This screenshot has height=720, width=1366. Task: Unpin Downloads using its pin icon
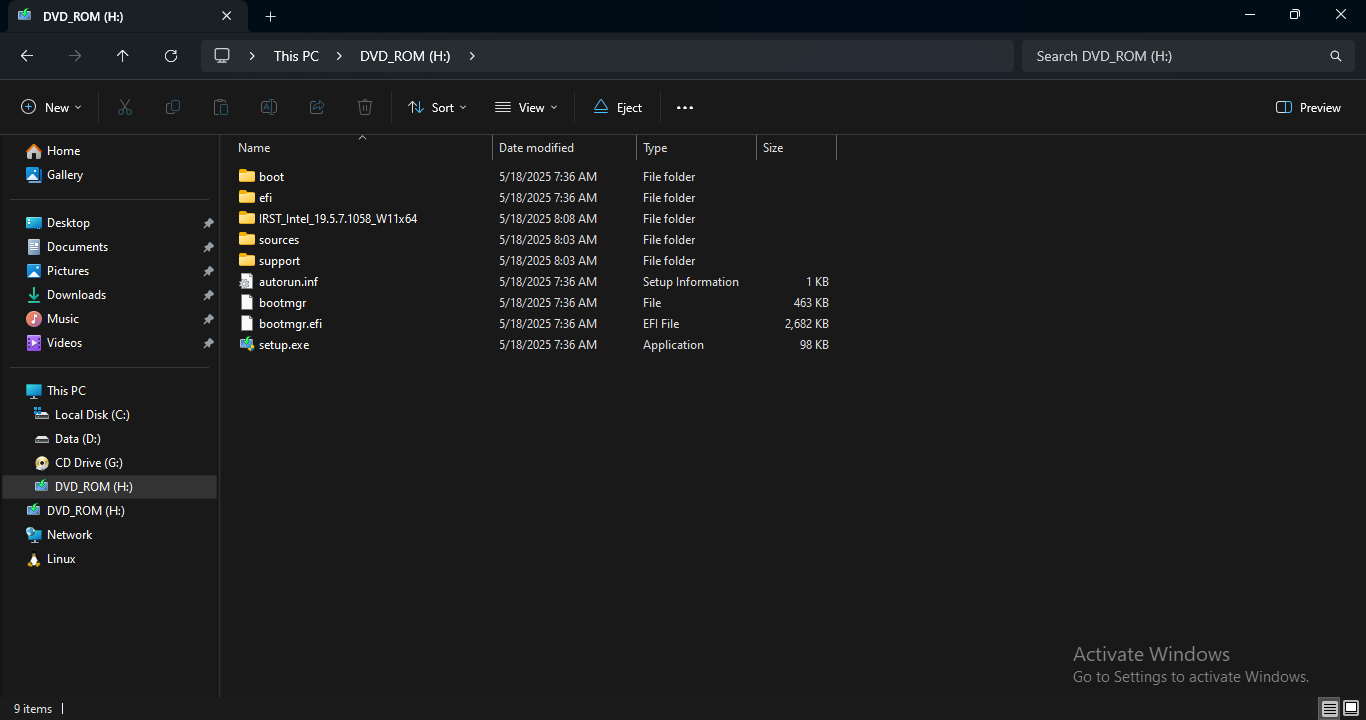pyautogui.click(x=208, y=295)
